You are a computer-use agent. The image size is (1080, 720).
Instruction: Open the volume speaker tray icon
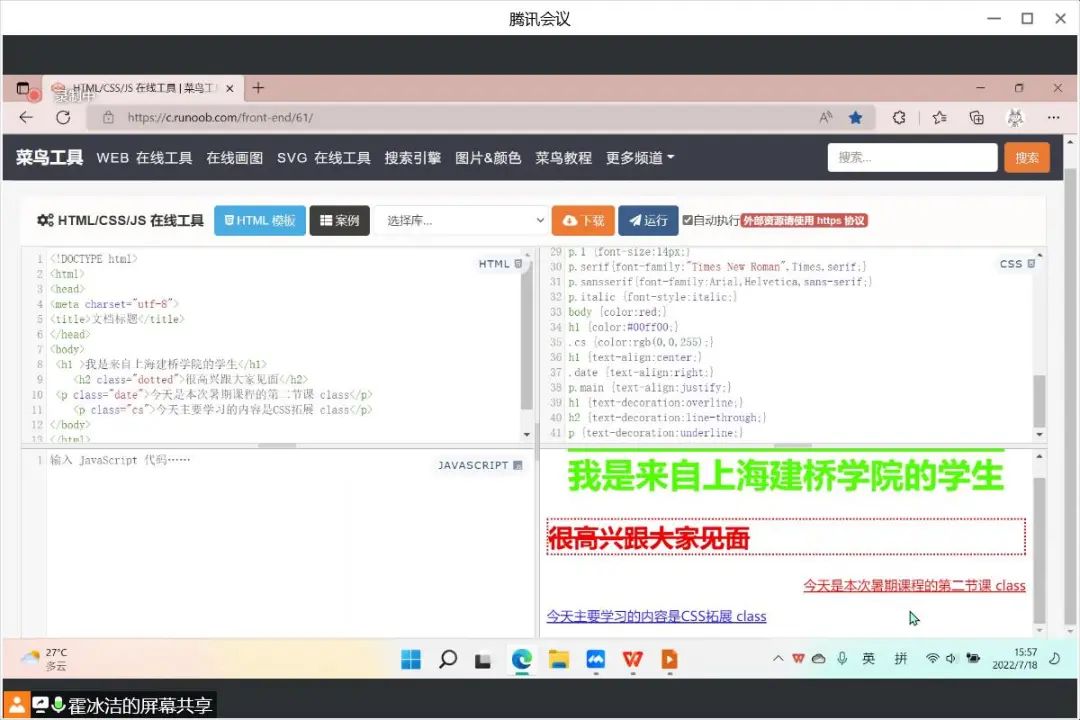[x=951, y=659]
